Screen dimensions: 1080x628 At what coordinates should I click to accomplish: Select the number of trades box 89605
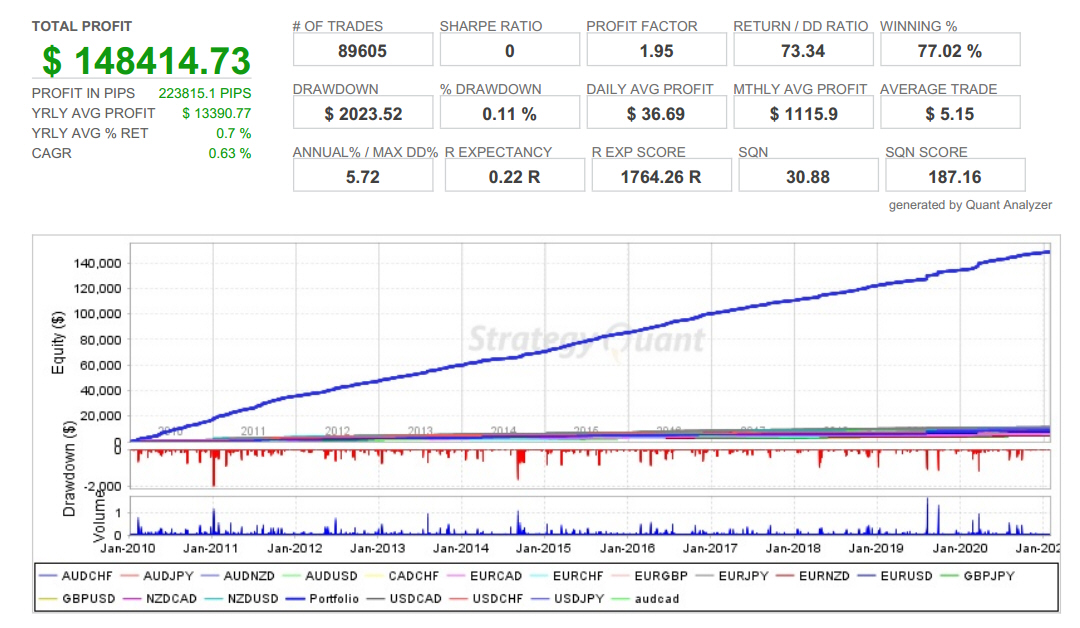(363, 51)
